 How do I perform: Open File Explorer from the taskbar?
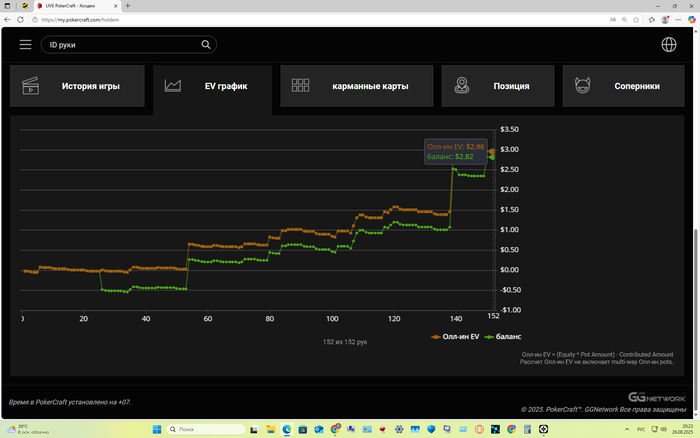[271, 430]
